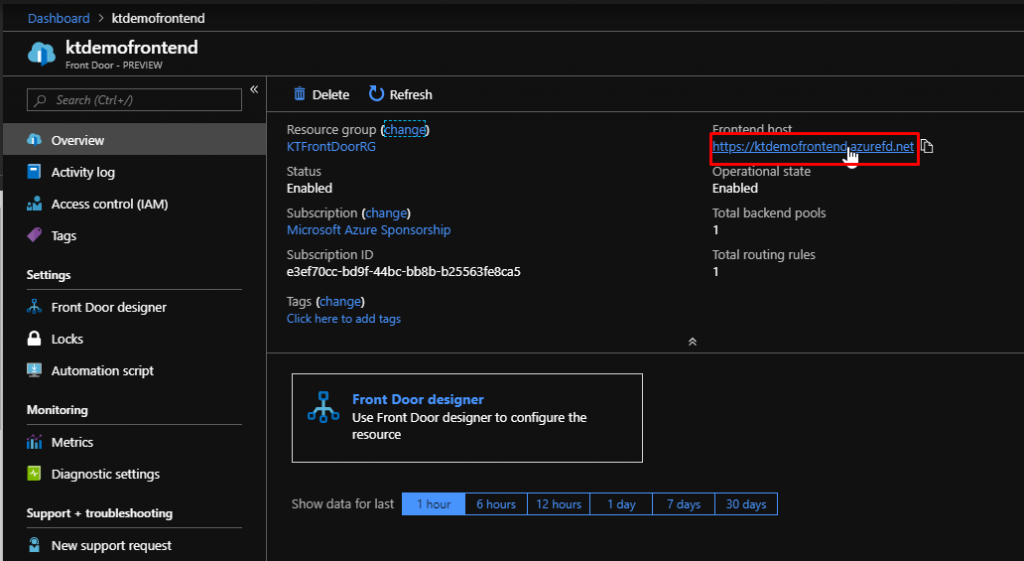Change the subscription

[386, 213]
